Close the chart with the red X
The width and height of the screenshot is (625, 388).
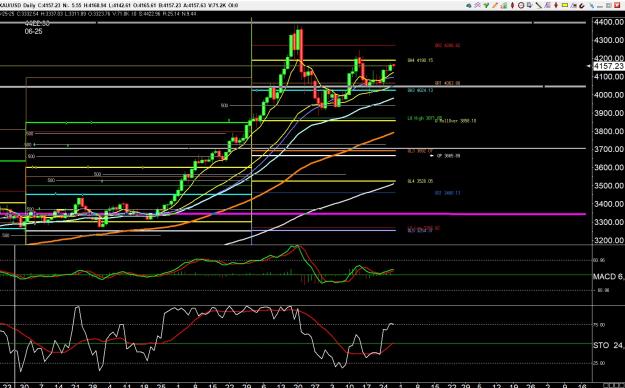point(617,5)
